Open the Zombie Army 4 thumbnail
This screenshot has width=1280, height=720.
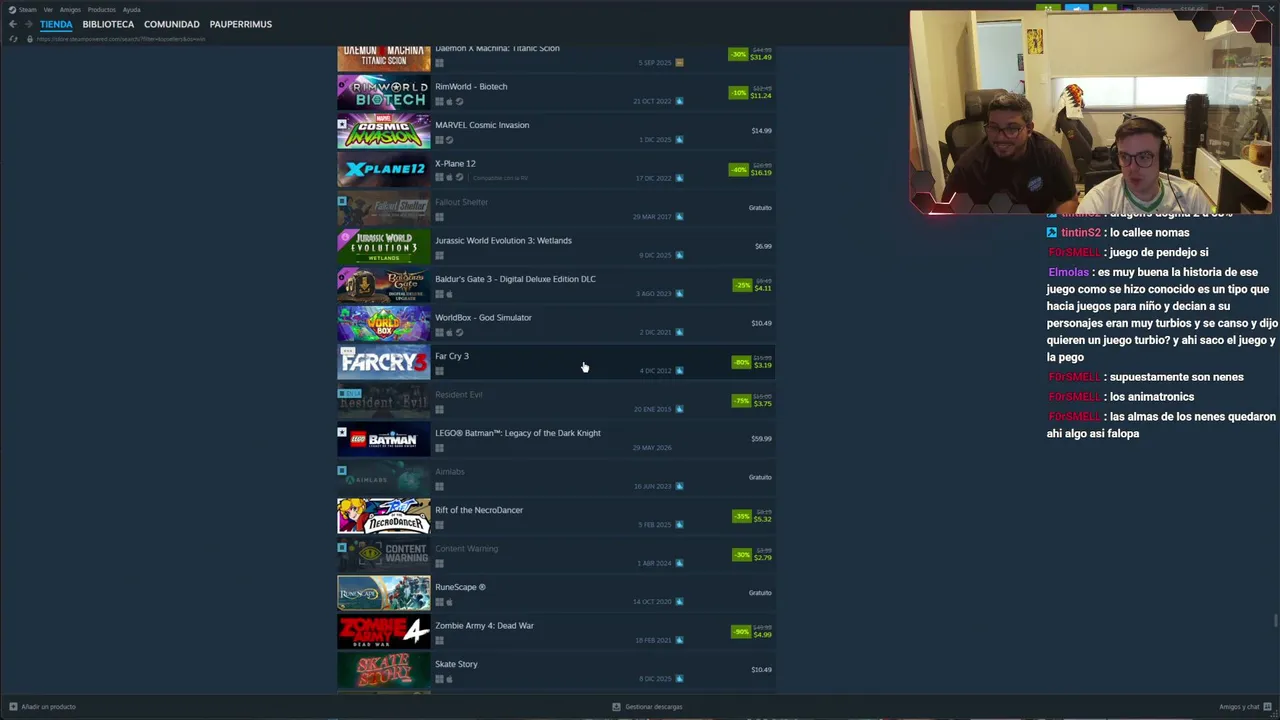click(384, 632)
